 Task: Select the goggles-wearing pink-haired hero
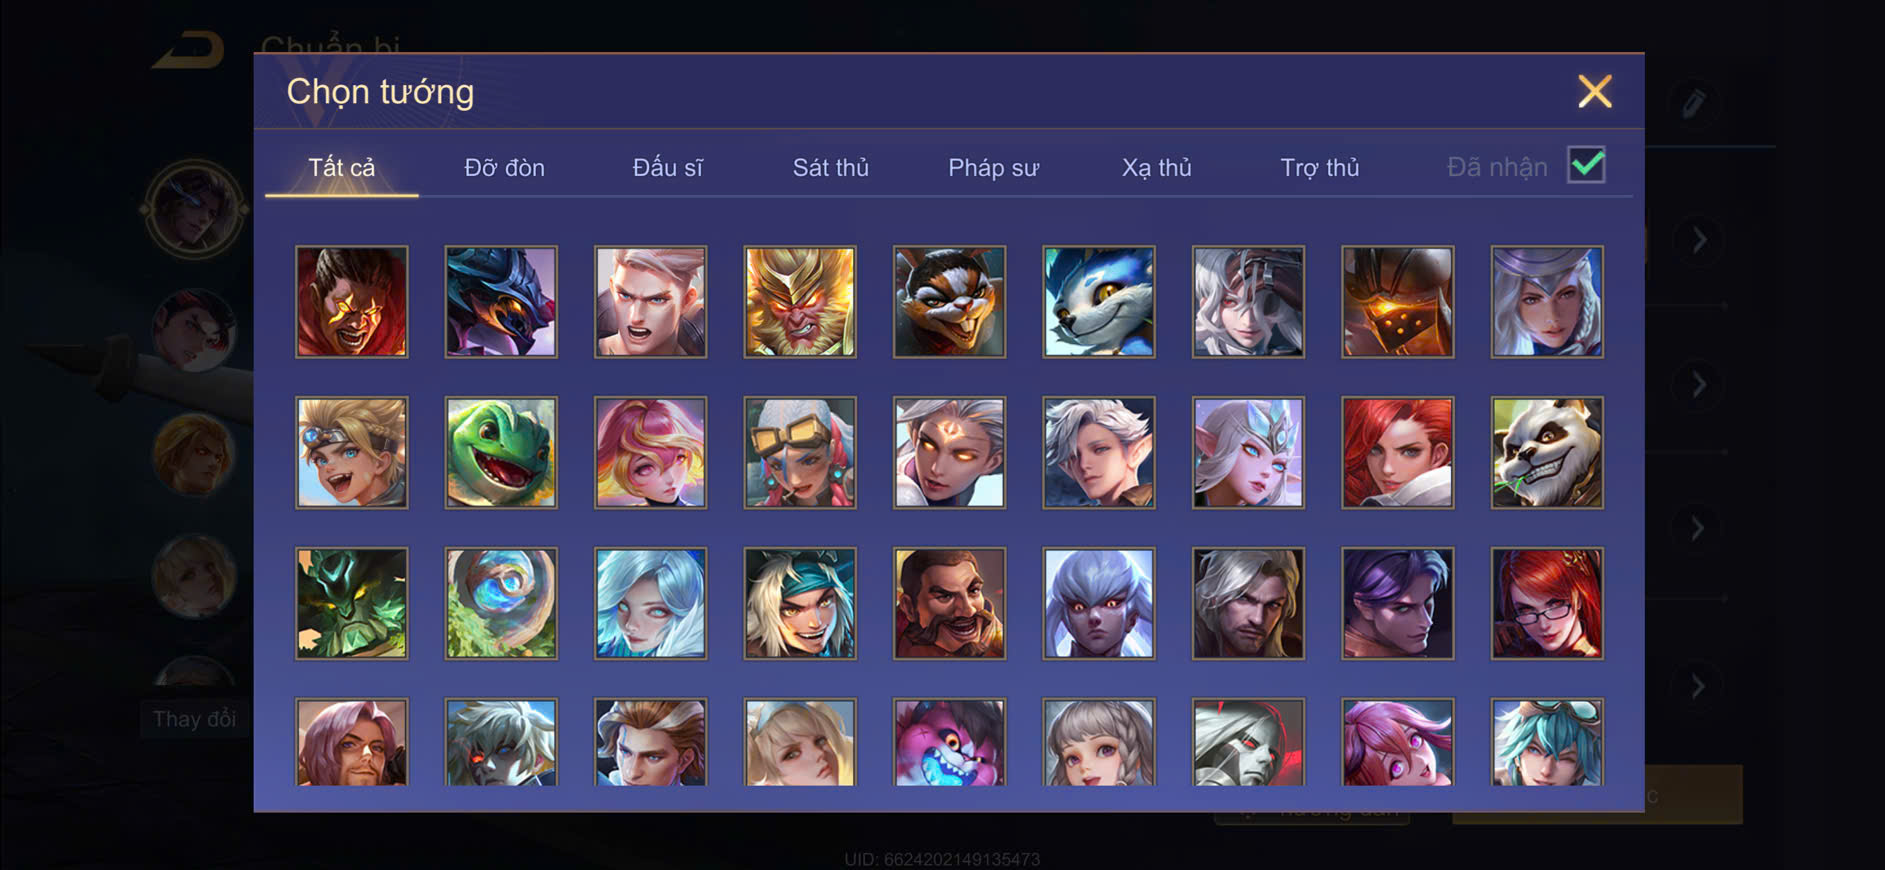[x=800, y=453]
